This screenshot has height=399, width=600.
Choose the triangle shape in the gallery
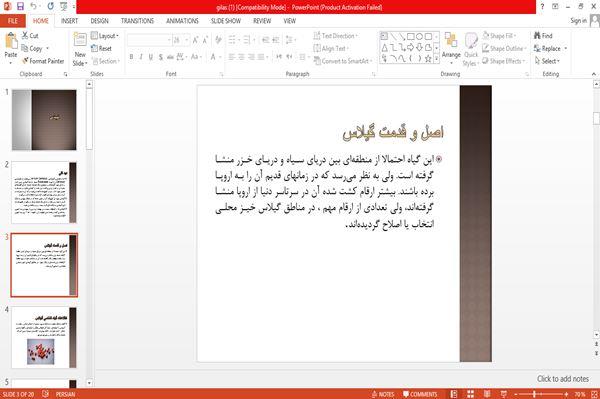(385, 47)
